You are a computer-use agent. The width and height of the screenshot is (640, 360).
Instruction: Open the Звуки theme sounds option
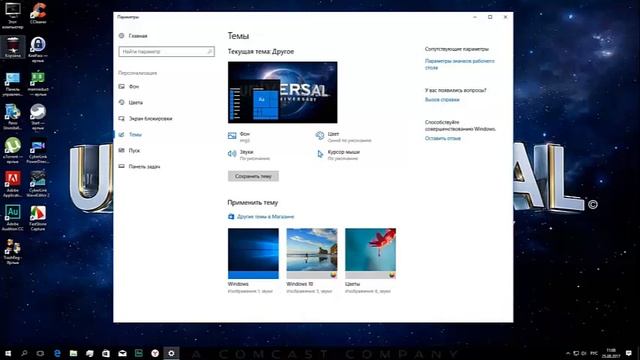click(249, 155)
